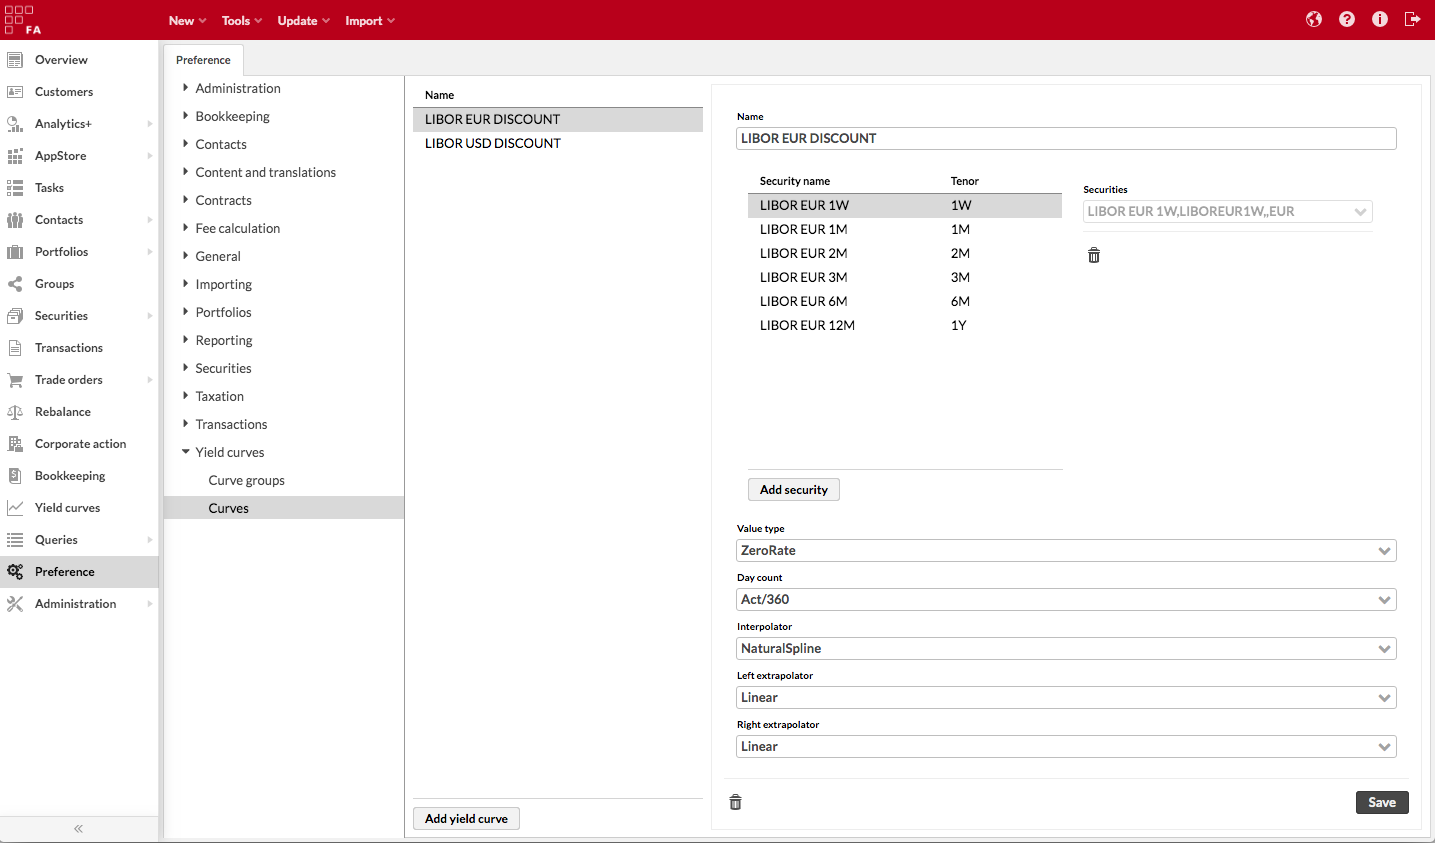Select LIBOR EUR 12M security row
1435x843 pixels.
[905, 325]
